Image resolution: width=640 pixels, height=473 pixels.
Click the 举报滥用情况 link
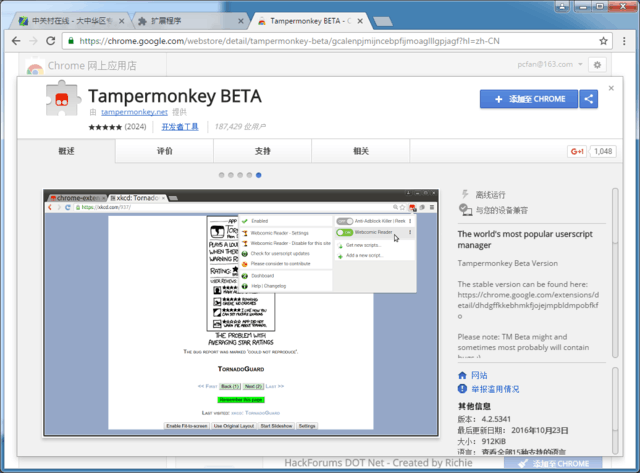point(495,389)
